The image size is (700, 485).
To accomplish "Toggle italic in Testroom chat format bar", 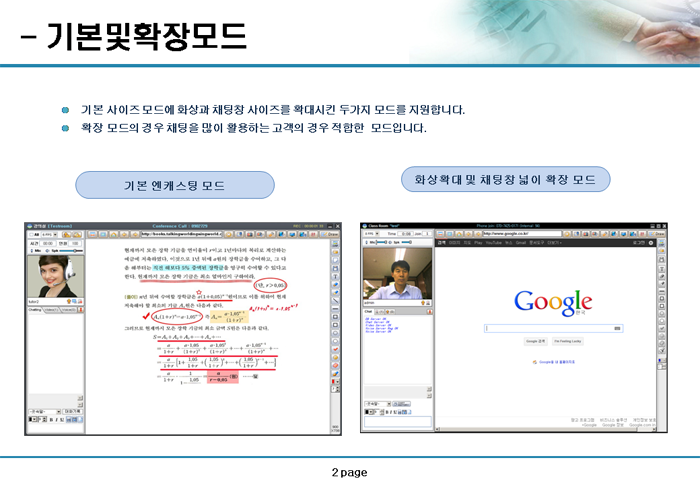I will coord(57,420).
